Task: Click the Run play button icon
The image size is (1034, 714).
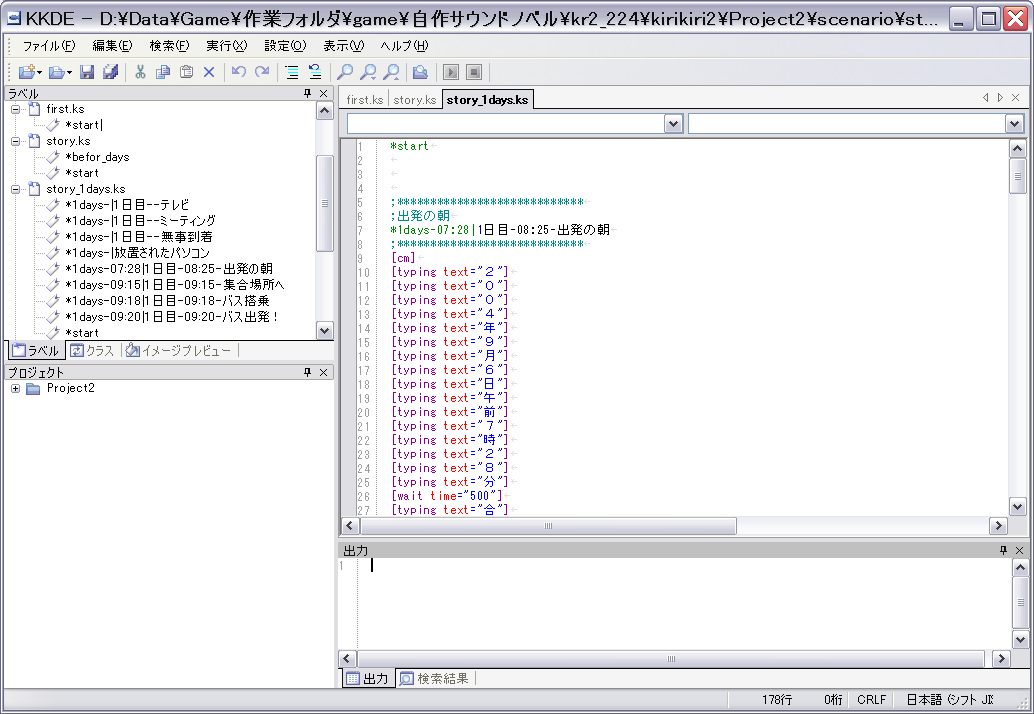Action: (x=452, y=72)
